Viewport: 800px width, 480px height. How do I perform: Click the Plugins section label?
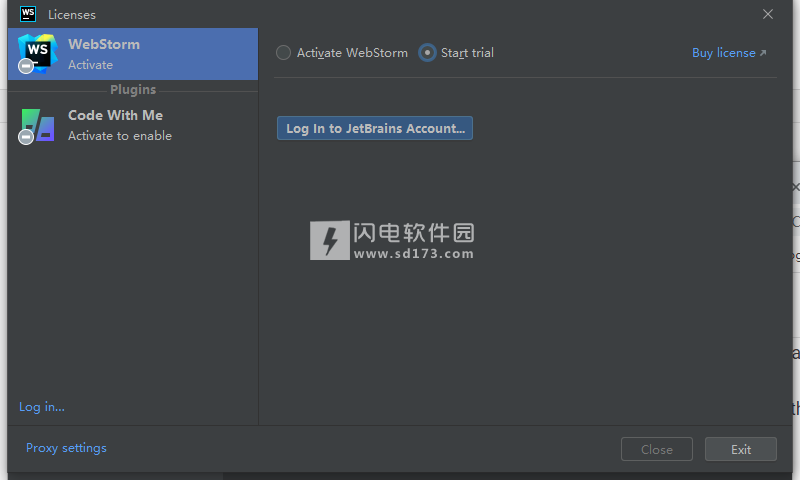[133, 90]
